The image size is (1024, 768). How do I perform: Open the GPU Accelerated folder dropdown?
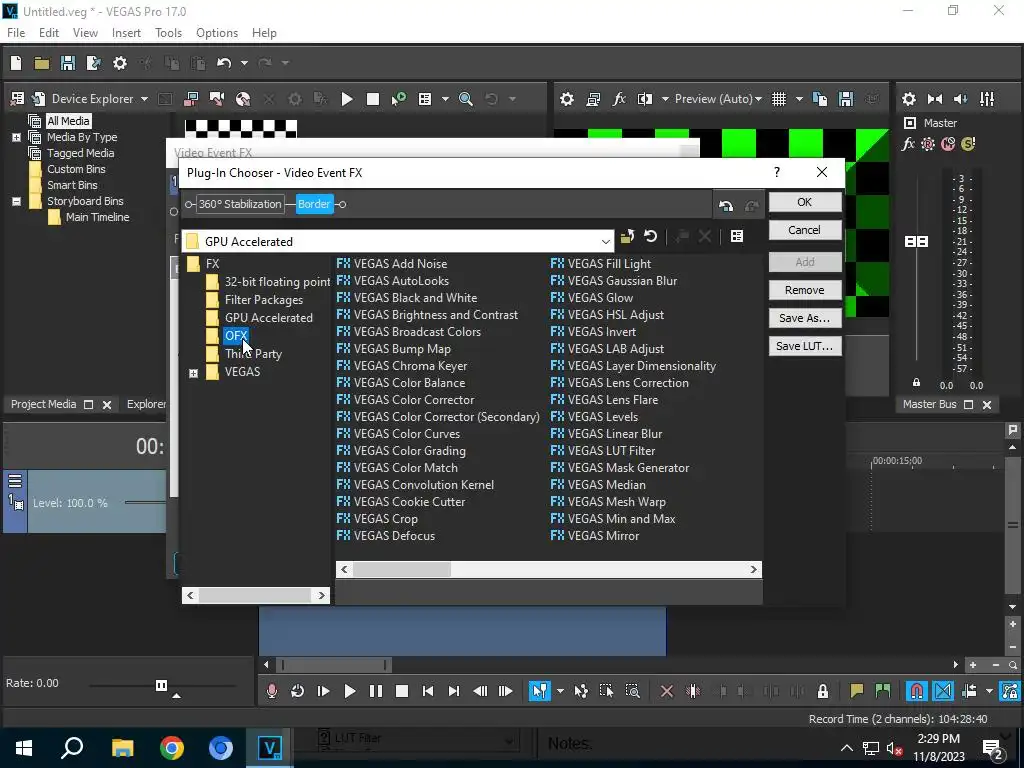(605, 242)
